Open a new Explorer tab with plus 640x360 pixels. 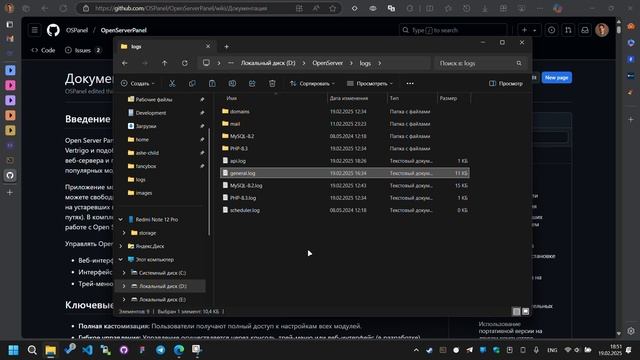coord(227,47)
